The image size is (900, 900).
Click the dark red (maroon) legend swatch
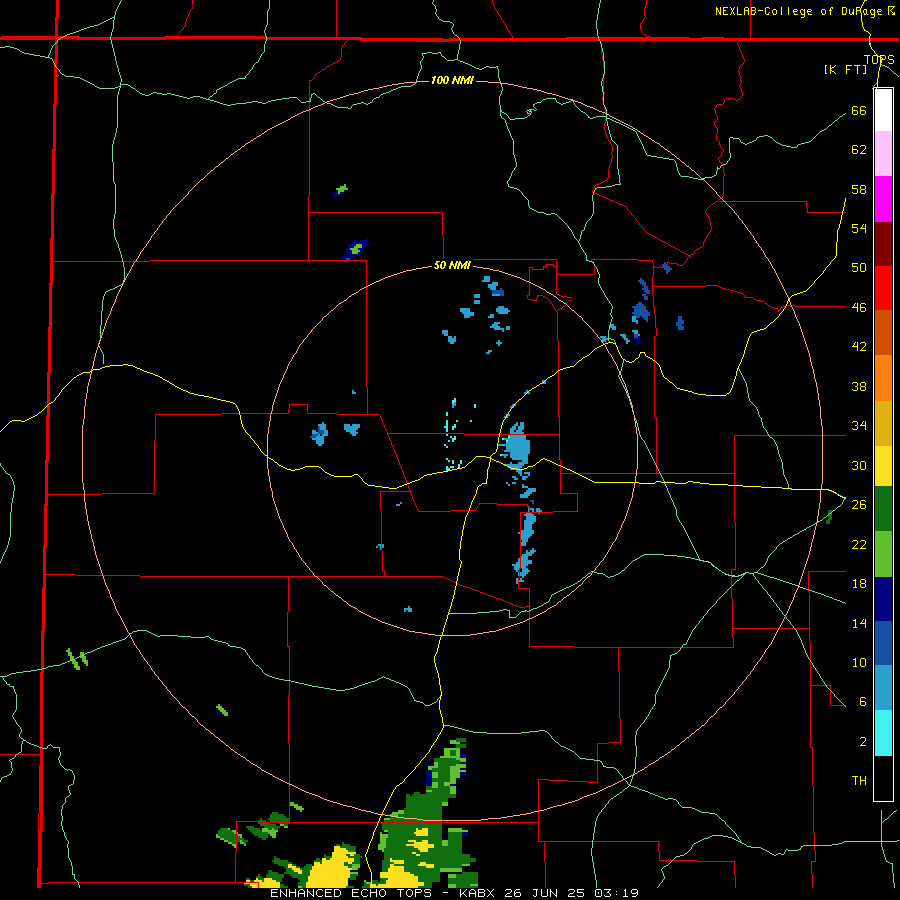[x=883, y=244]
